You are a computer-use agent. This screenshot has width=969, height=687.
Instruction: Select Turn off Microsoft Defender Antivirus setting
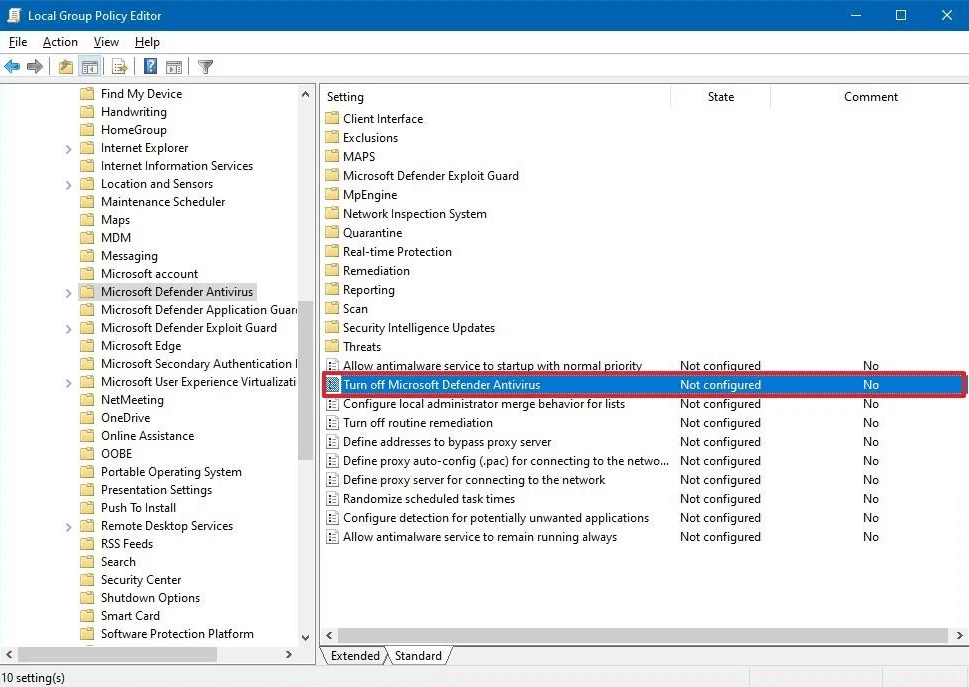point(644,385)
